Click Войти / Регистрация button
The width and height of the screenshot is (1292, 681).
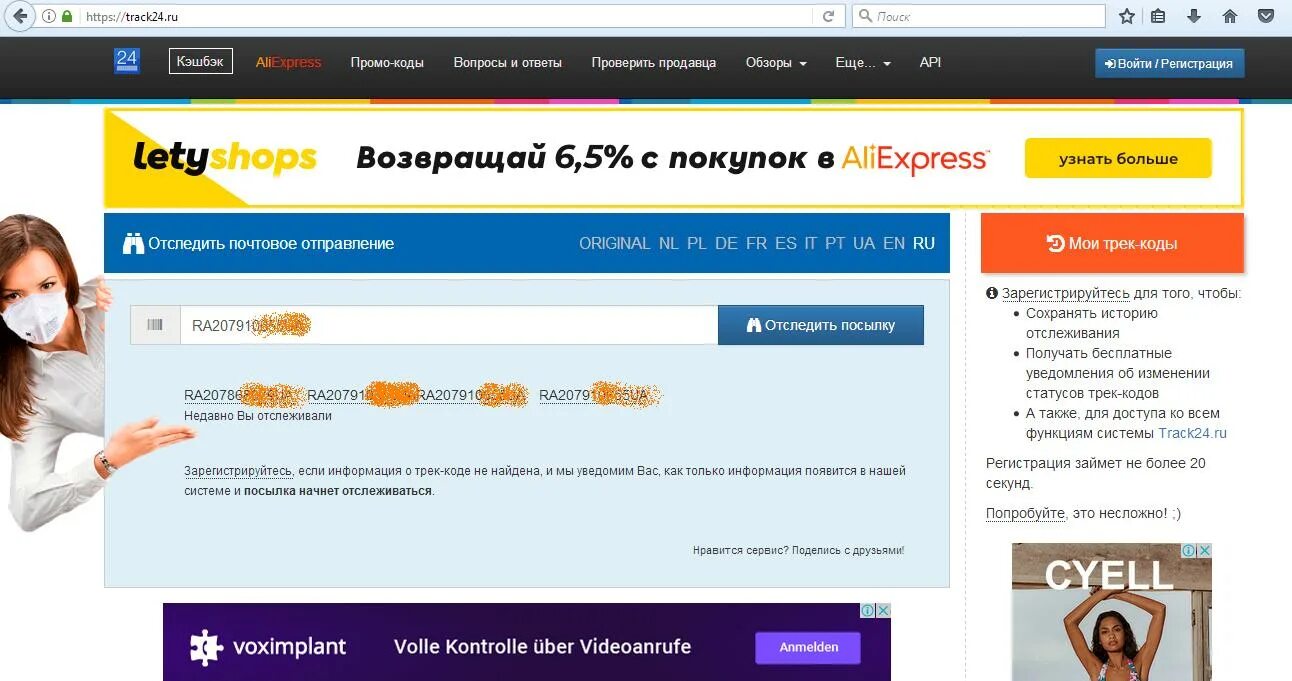[x=1170, y=63]
